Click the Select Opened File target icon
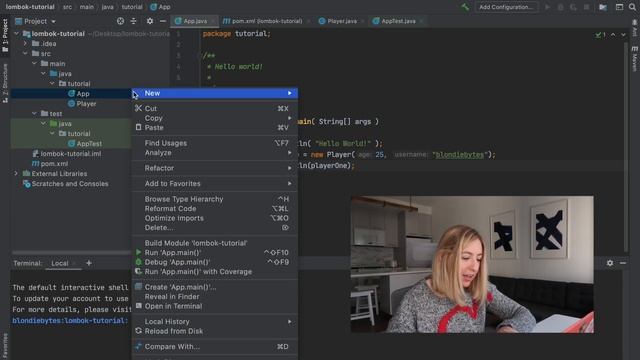Screen dimensions: 640x360 point(120,21)
